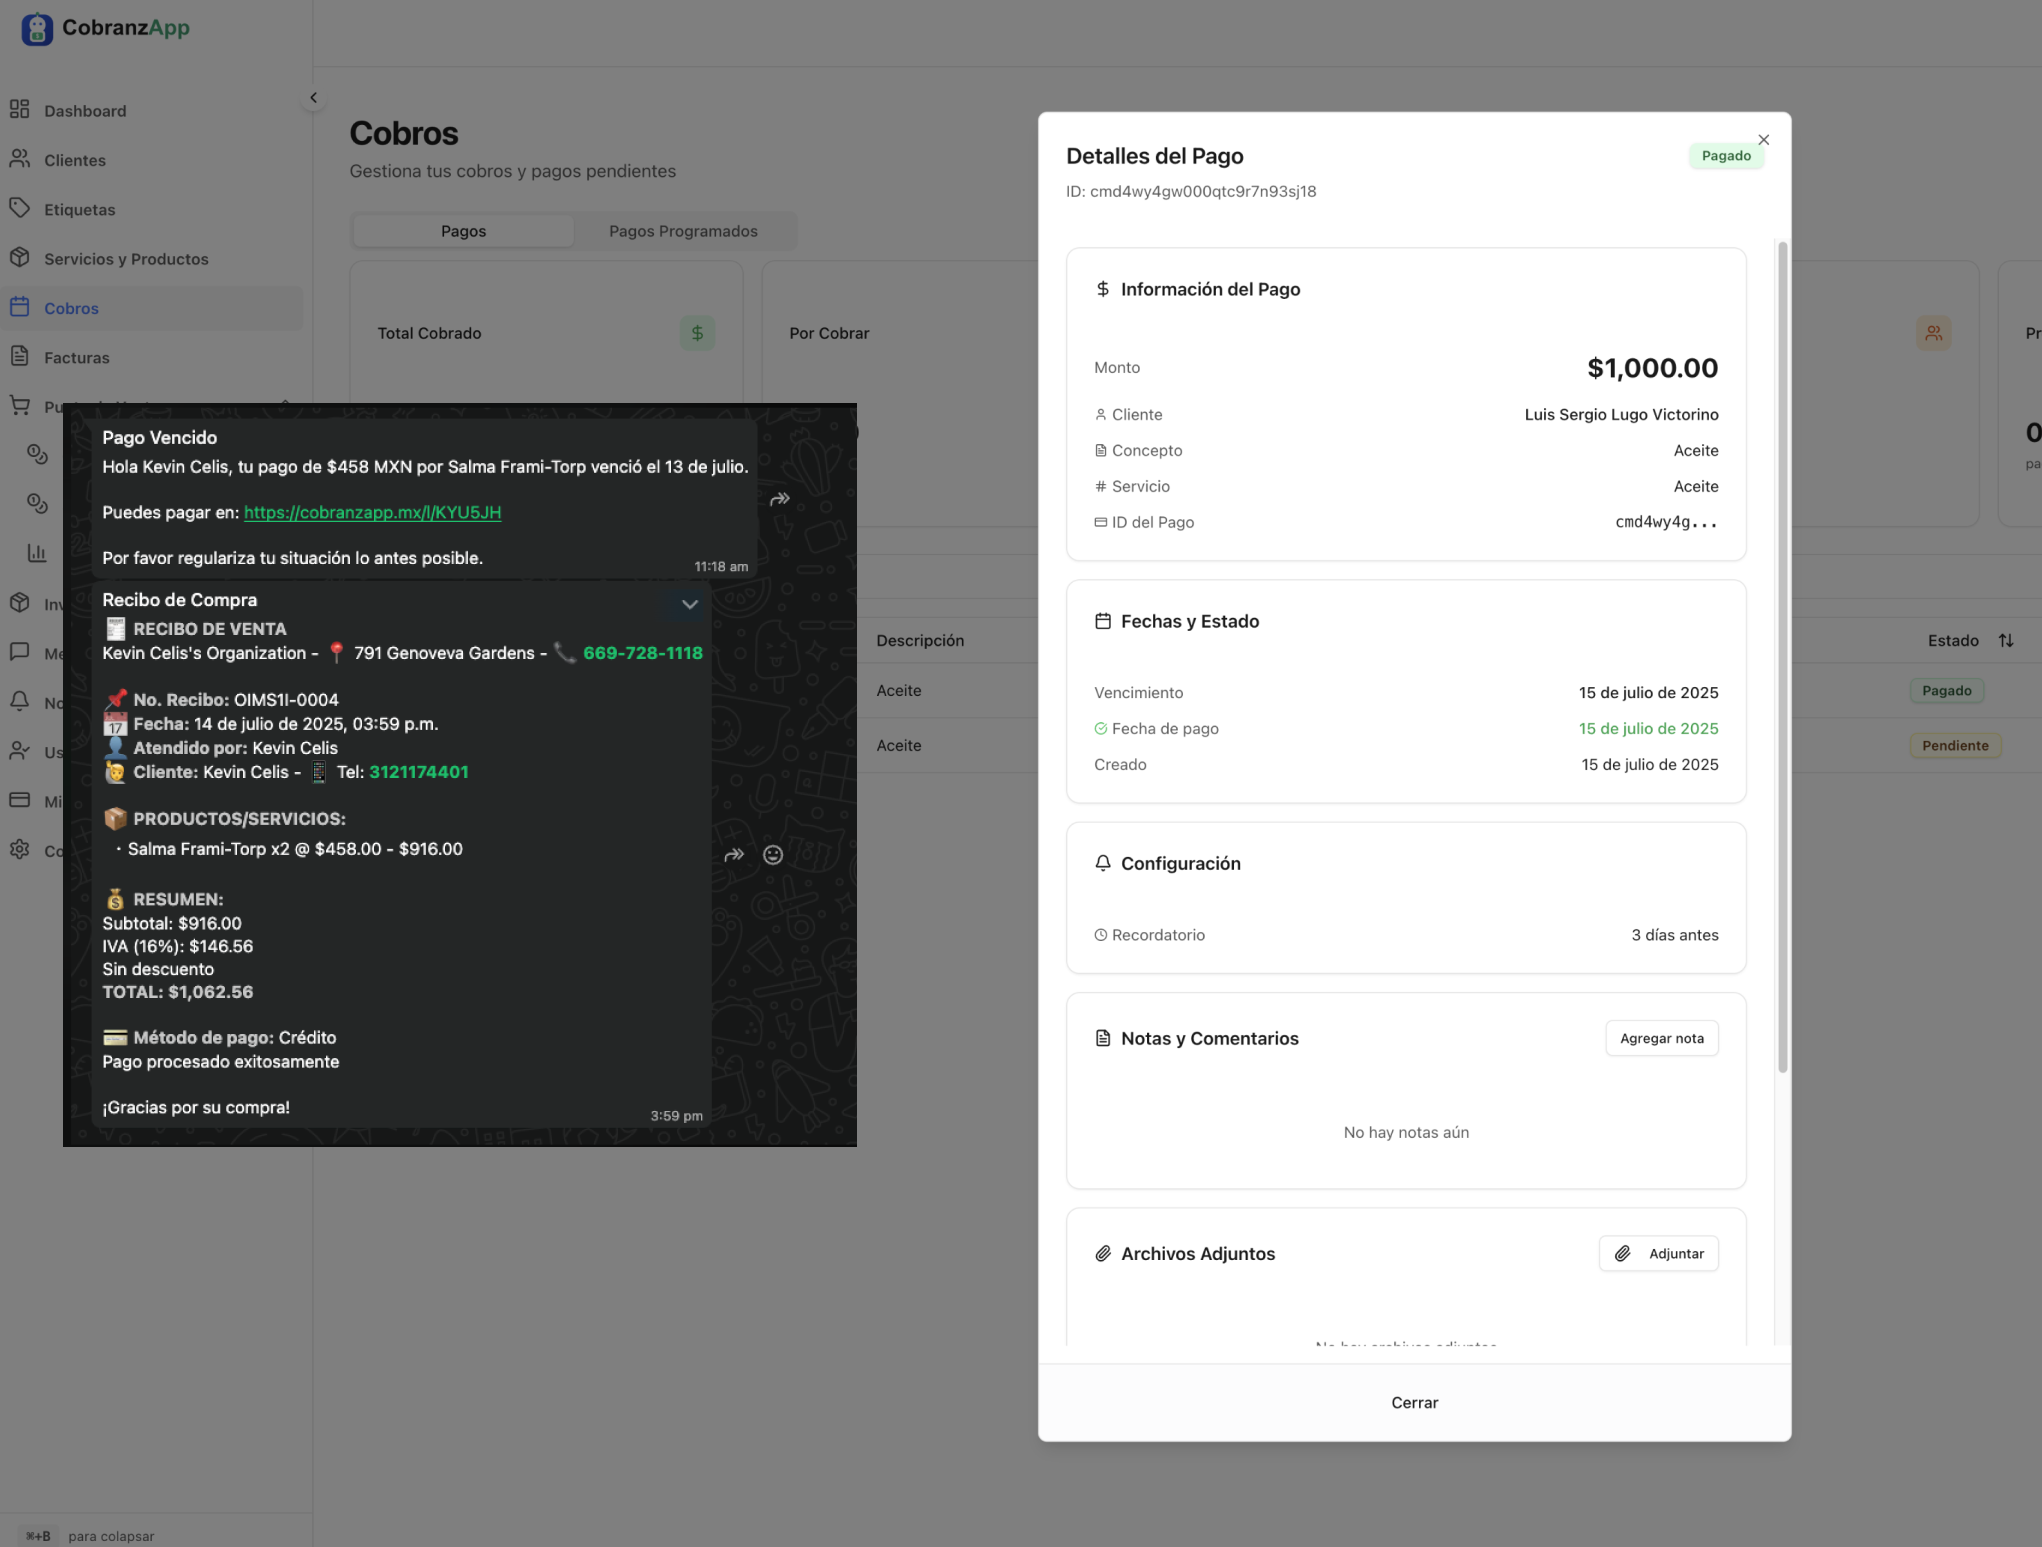Viewport: 2042px width, 1547px height.
Task: Click the emoji reaction icon on the receipt message
Action: point(773,855)
